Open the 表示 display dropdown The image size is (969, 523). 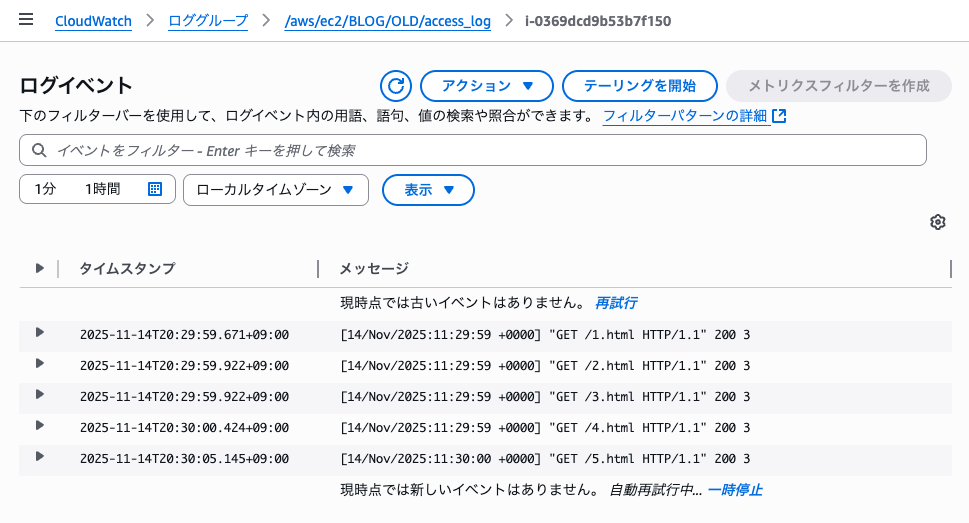point(428,189)
